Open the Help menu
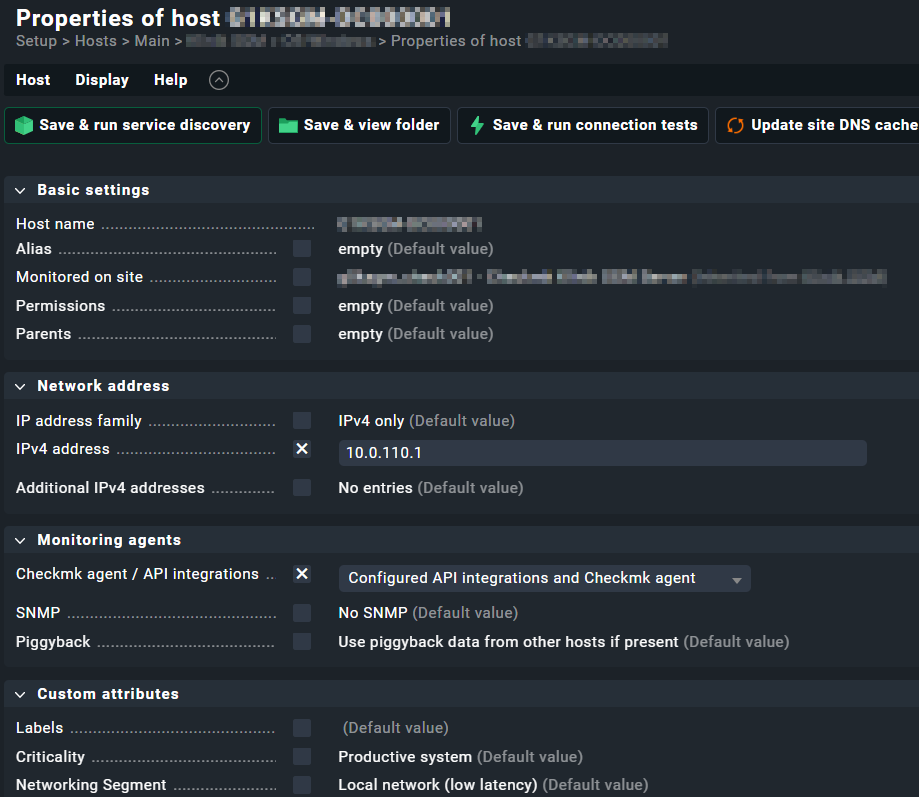 (170, 80)
